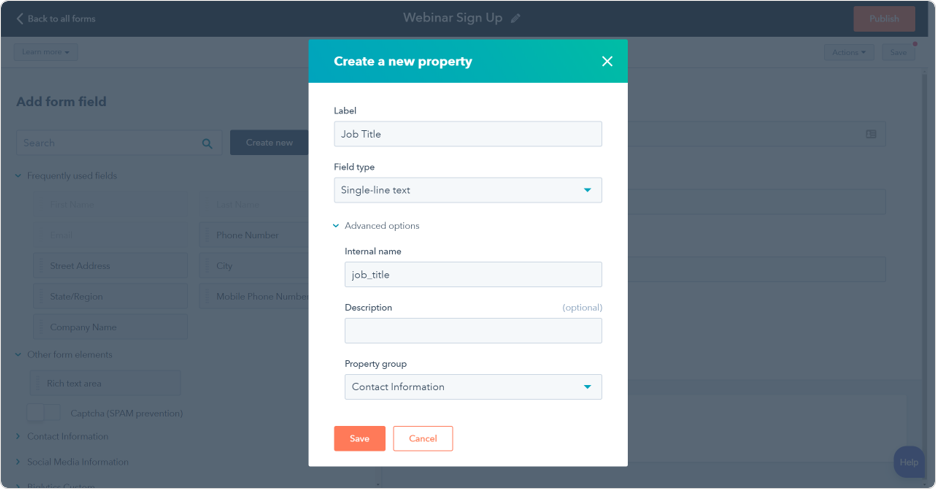
Task: Click the Create new button
Action: click(x=269, y=142)
